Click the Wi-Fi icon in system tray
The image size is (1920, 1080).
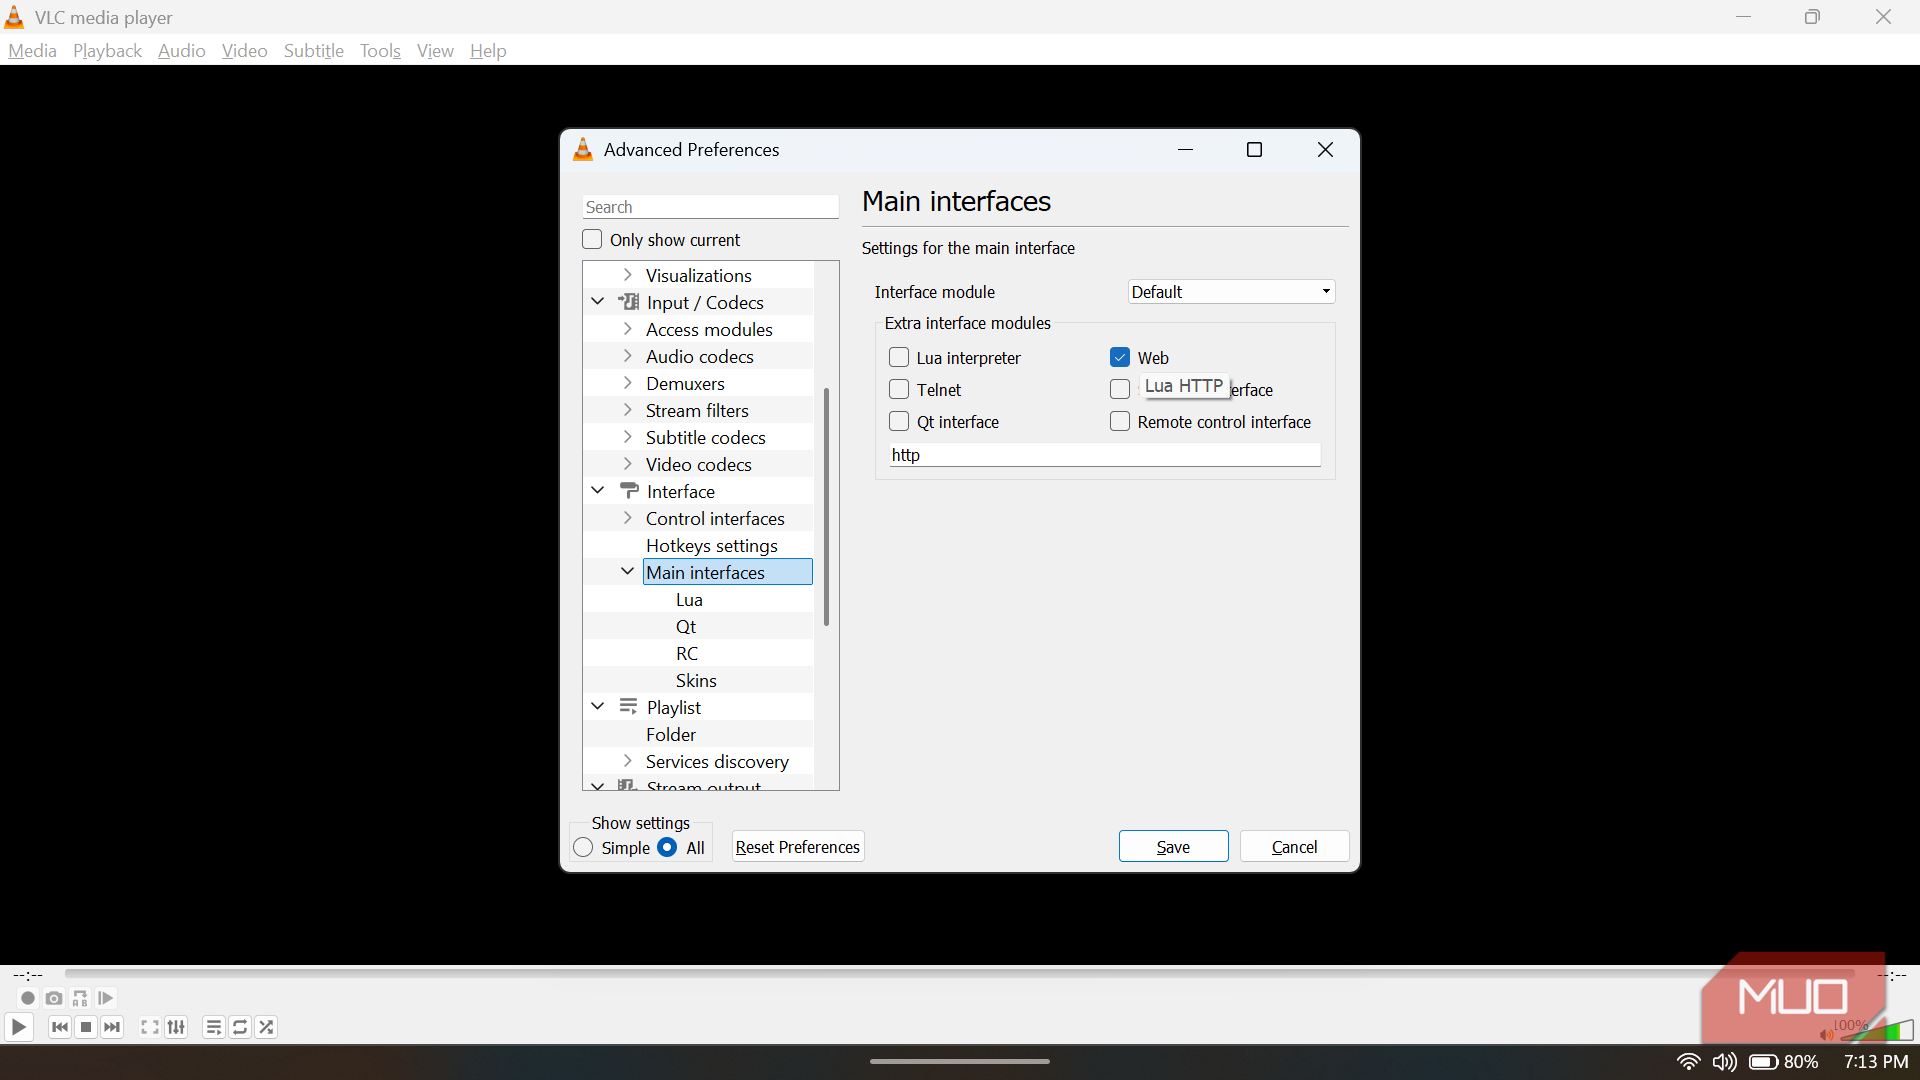pyautogui.click(x=1688, y=1062)
